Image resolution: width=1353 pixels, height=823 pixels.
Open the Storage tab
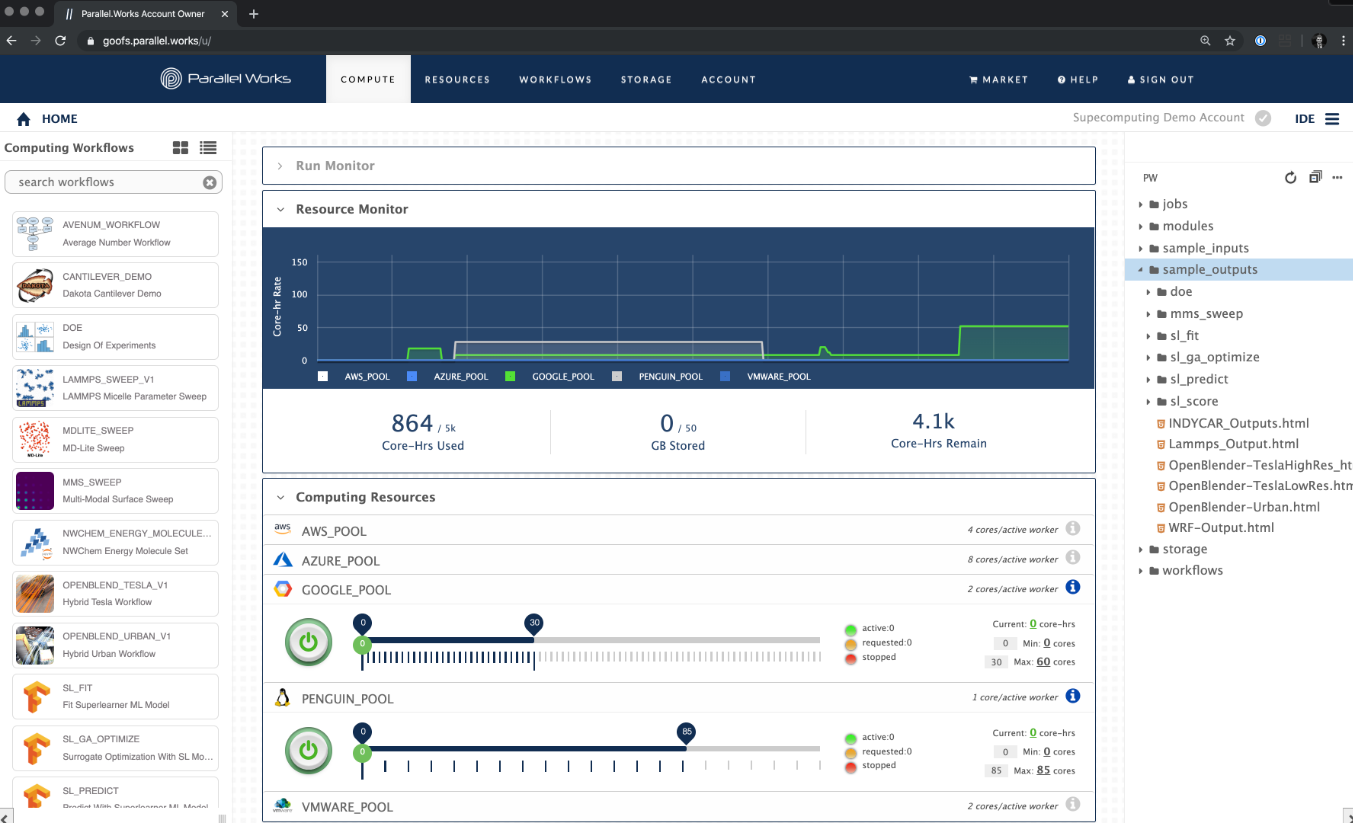(646, 79)
